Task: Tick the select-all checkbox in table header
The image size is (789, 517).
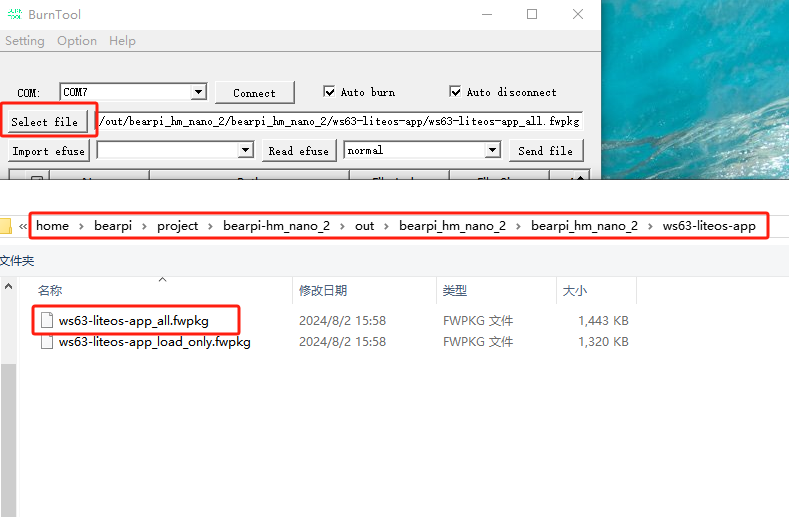Action: pos(36,179)
